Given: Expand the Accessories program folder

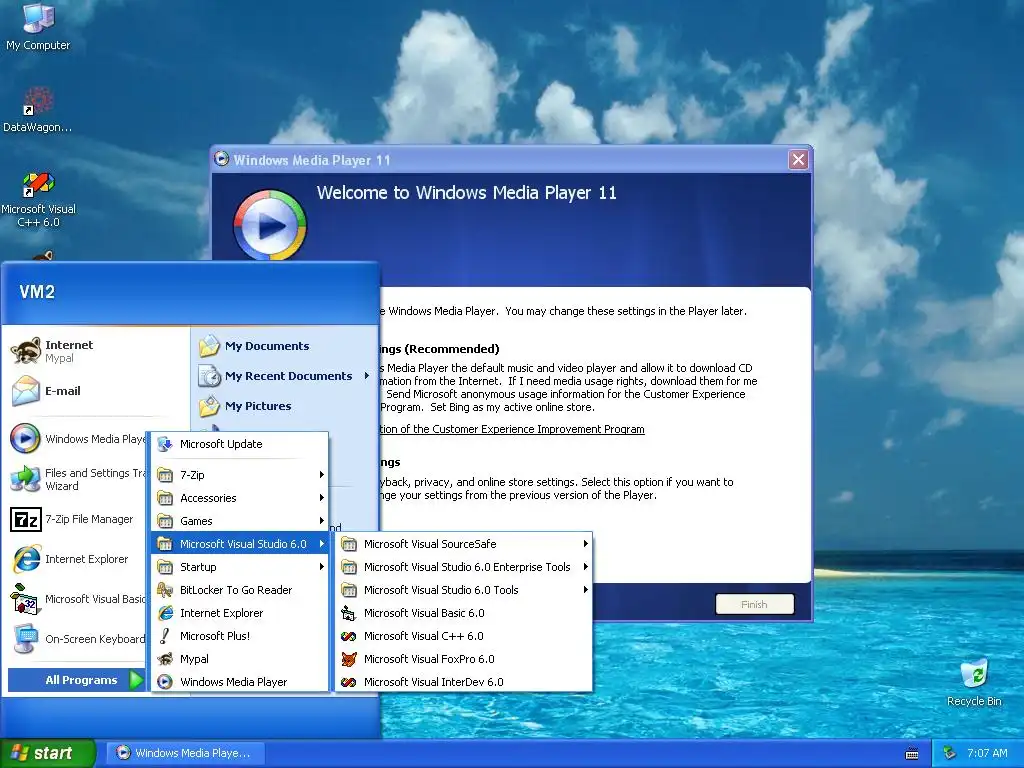Looking at the screenshot, I should point(240,498).
